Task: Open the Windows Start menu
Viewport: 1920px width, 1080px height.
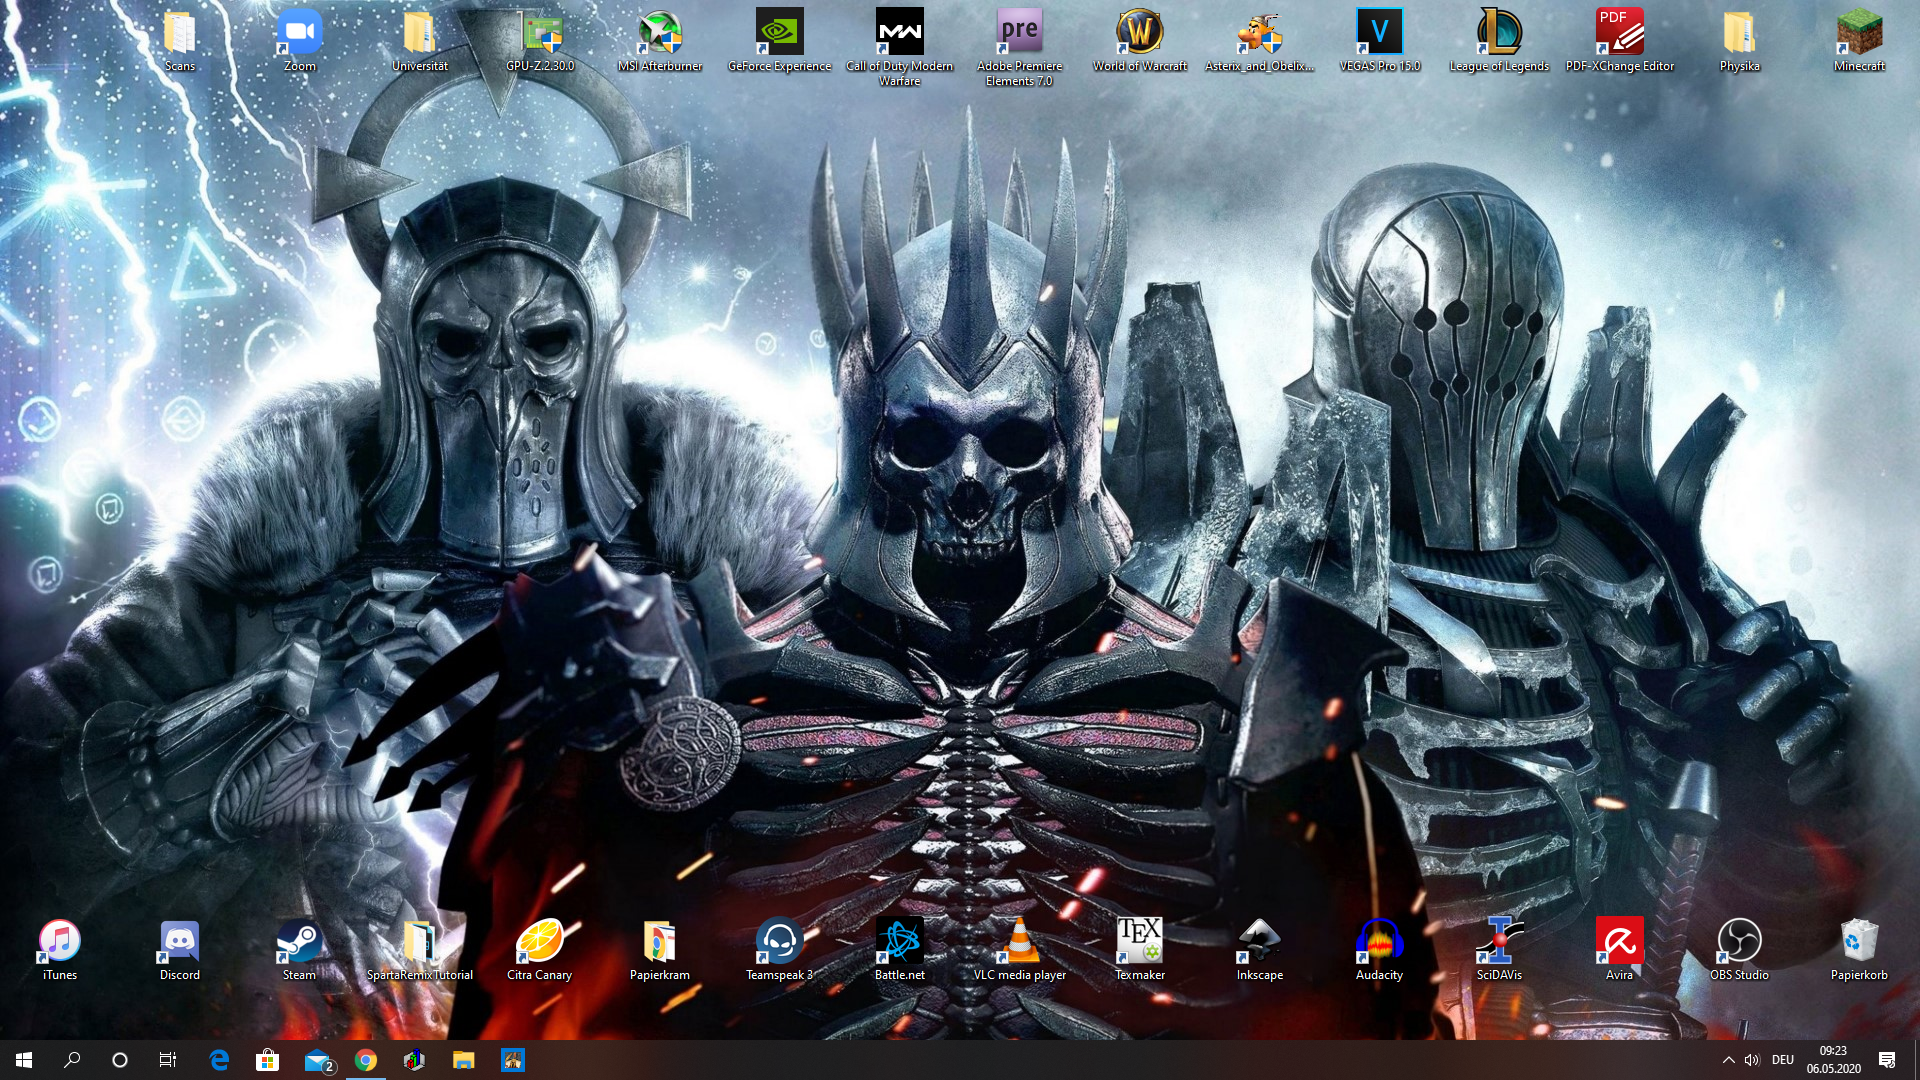Action: coord(24,1060)
